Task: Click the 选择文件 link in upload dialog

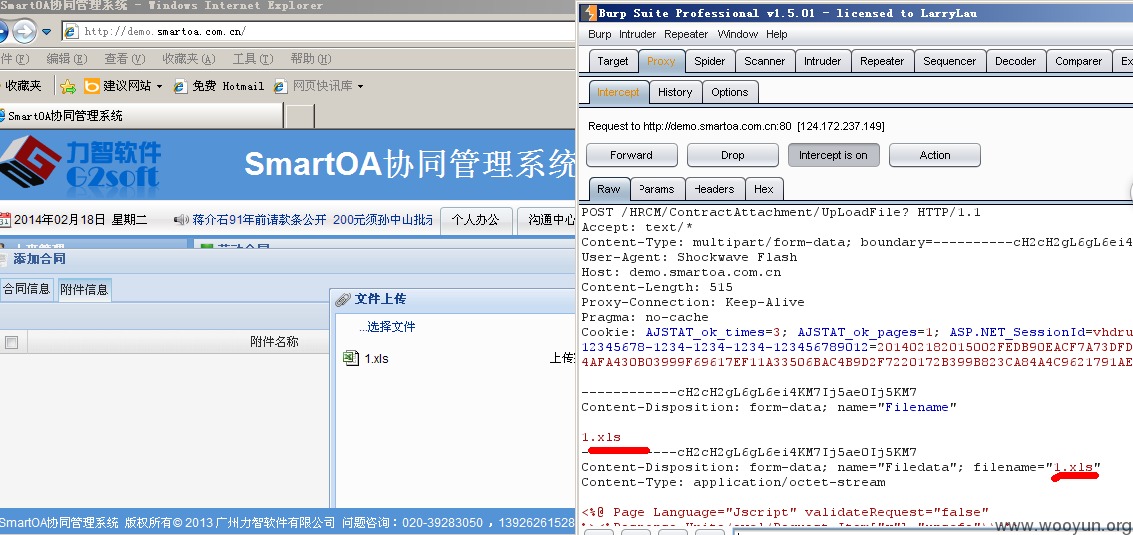Action: coord(387,327)
